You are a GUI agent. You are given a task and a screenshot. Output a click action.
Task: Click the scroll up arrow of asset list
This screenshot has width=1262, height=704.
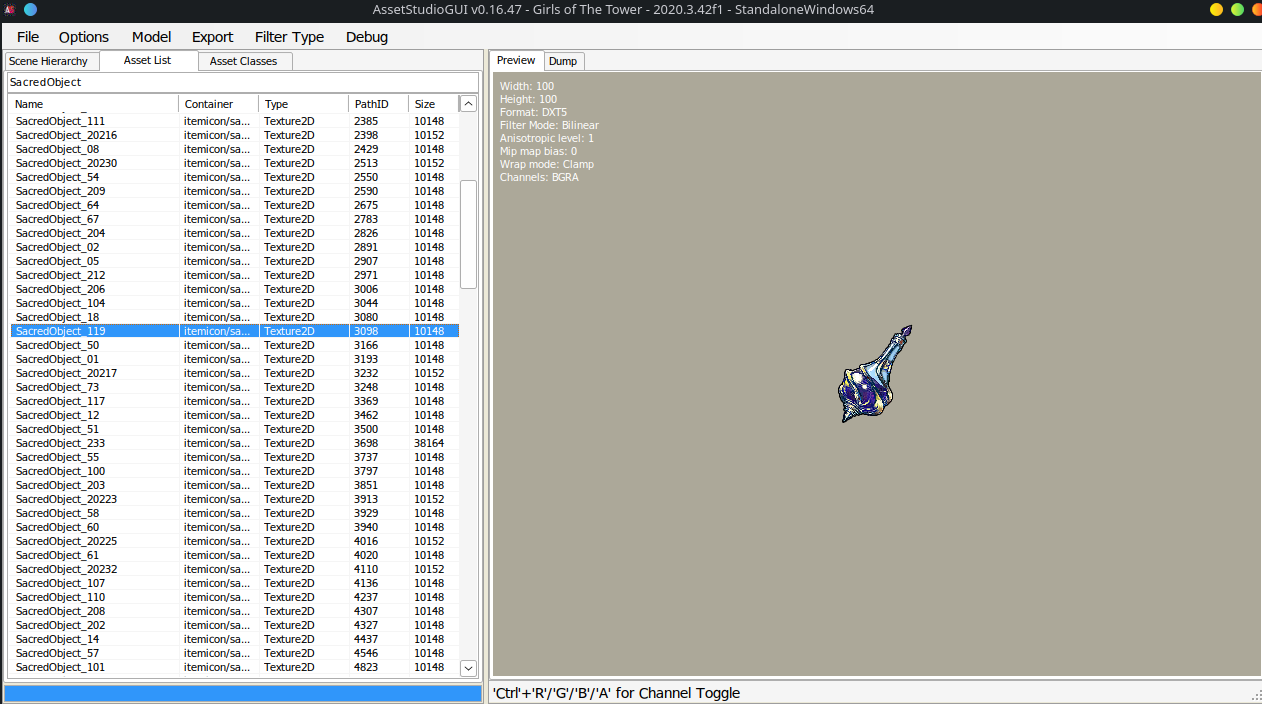[468, 103]
